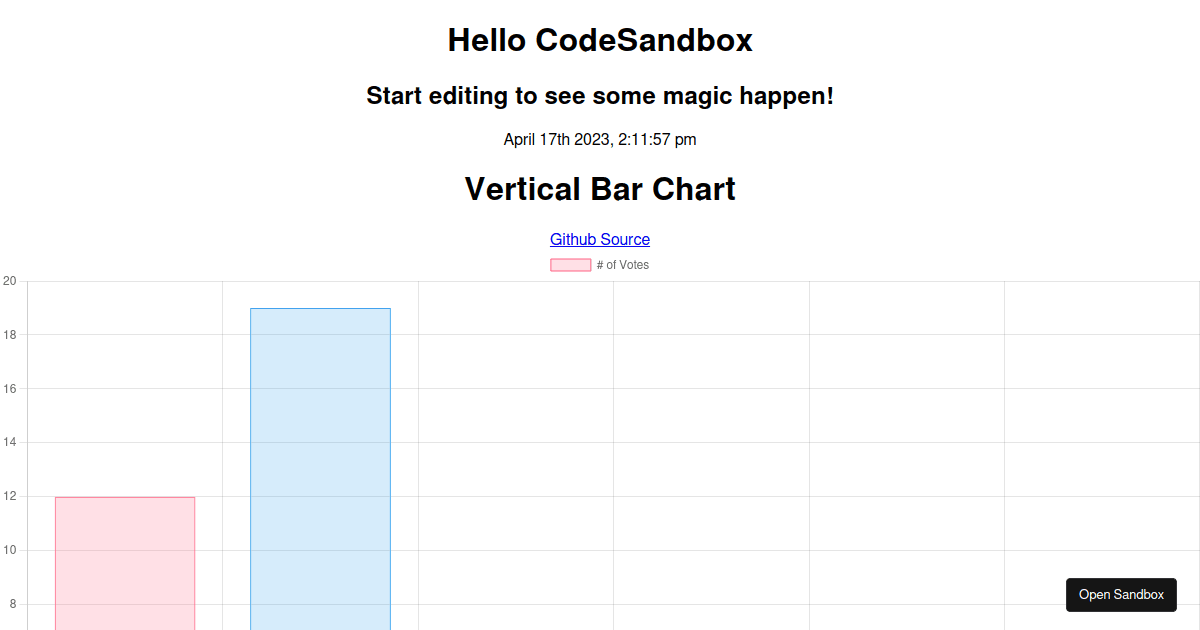Open the Github Source link
The image size is (1200, 630).
tap(599, 239)
